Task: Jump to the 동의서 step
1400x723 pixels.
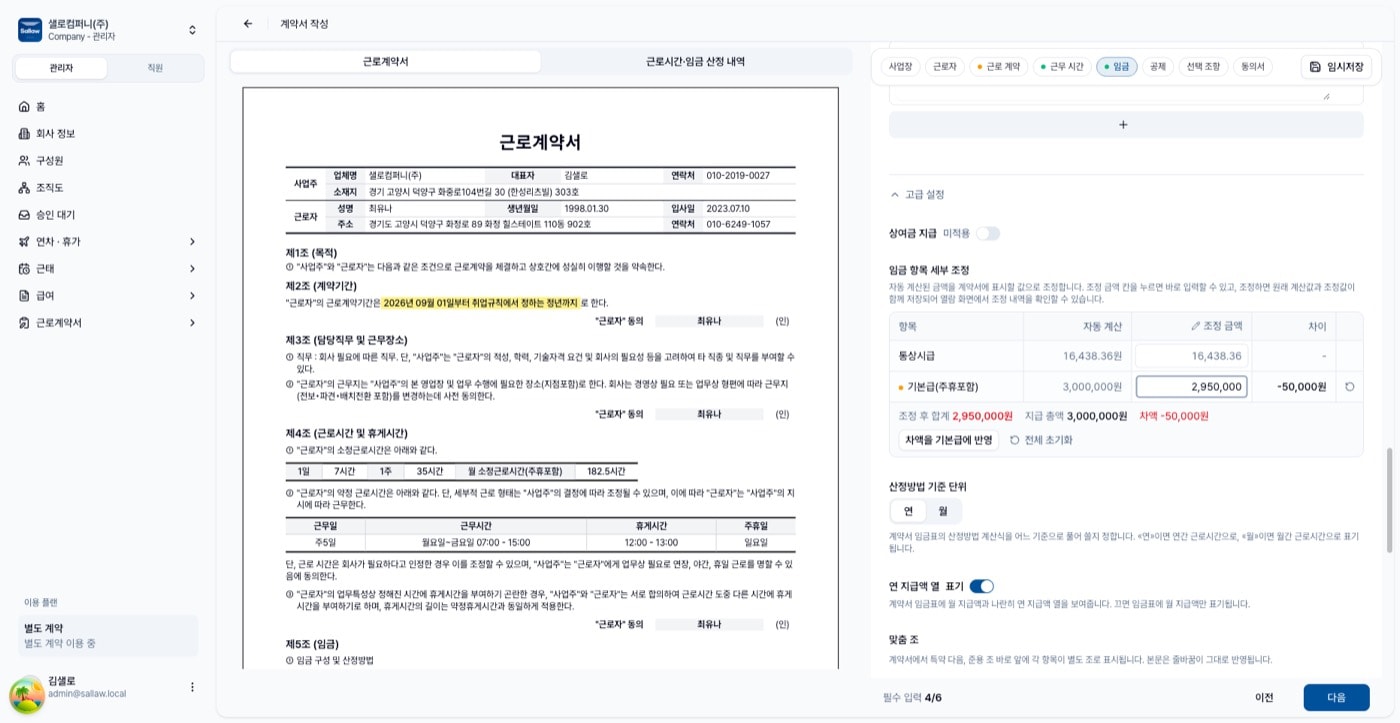Action: click(x=1253, y=67)
